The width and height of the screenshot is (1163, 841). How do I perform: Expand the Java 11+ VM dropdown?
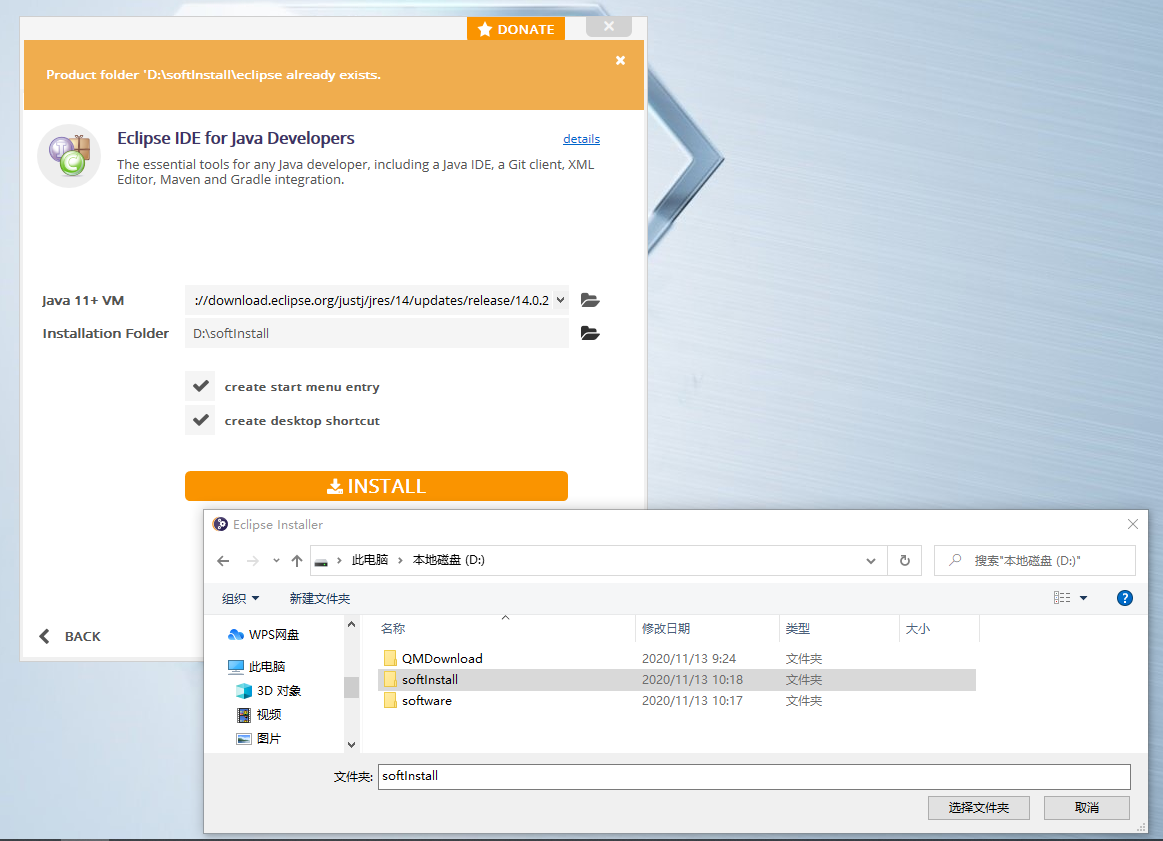pos(561,300)
